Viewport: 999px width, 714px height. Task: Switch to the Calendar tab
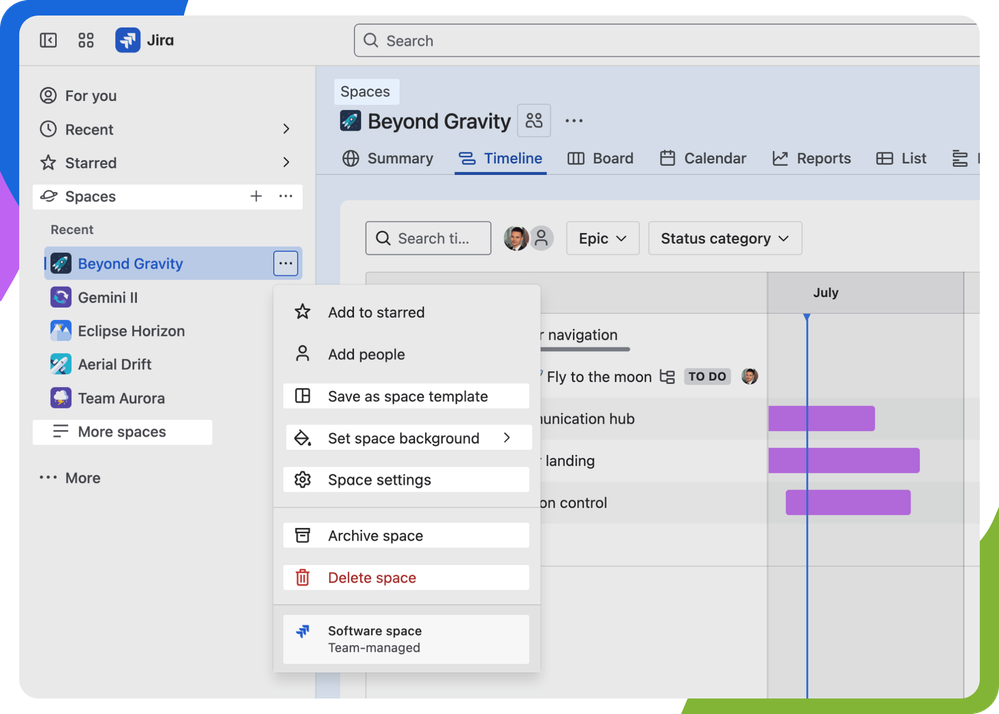point(703,159)
